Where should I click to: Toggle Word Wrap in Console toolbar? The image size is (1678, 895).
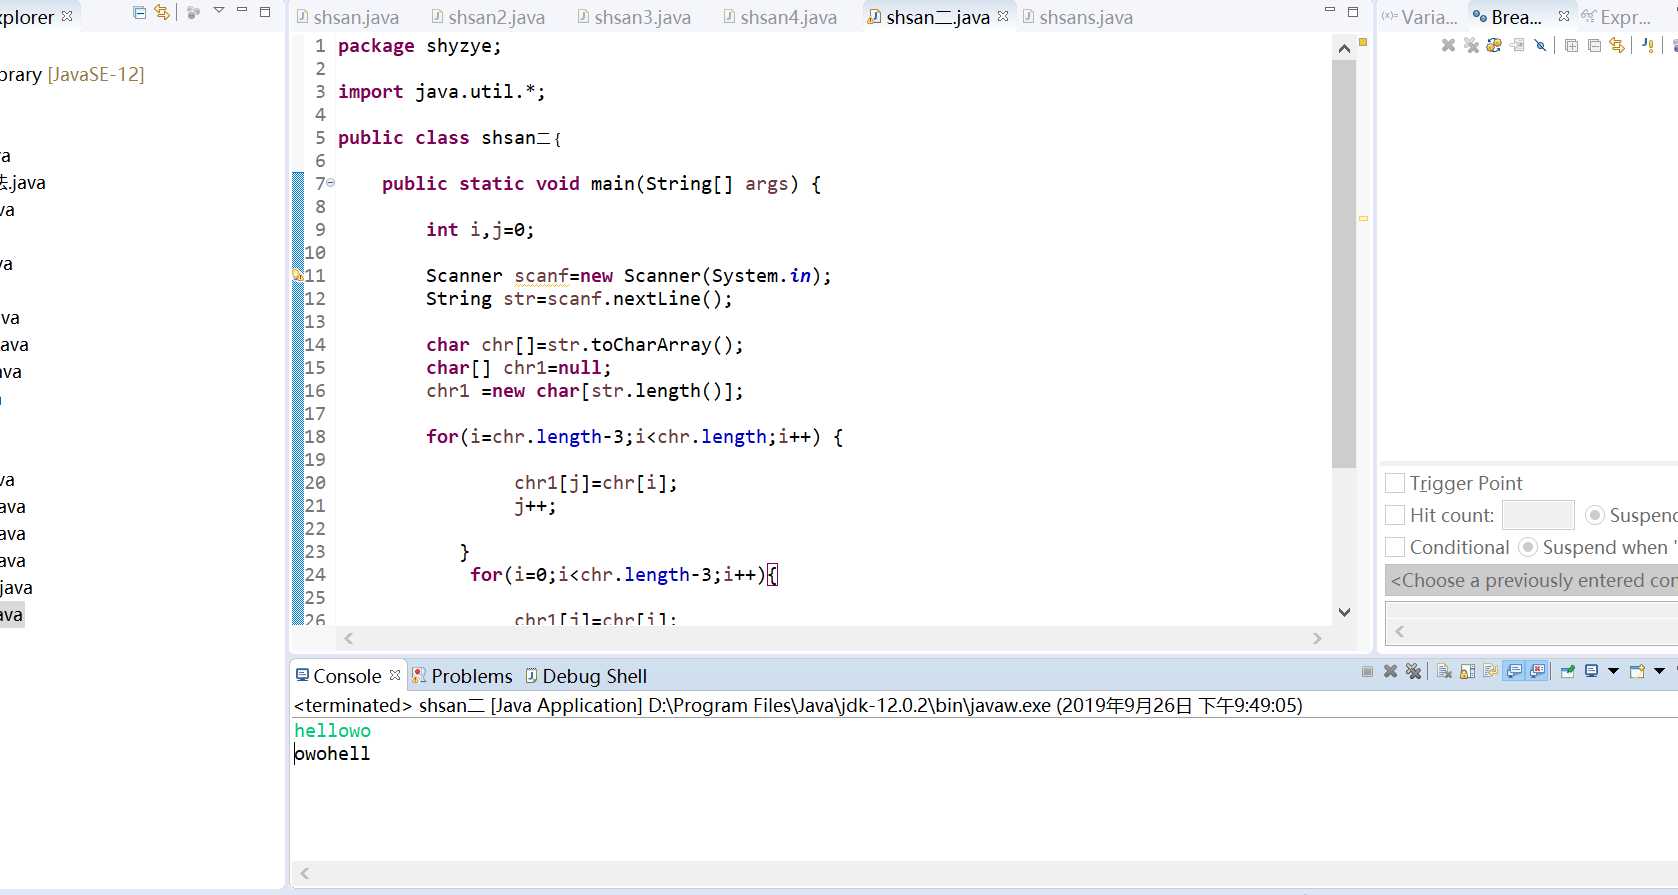1490,671
